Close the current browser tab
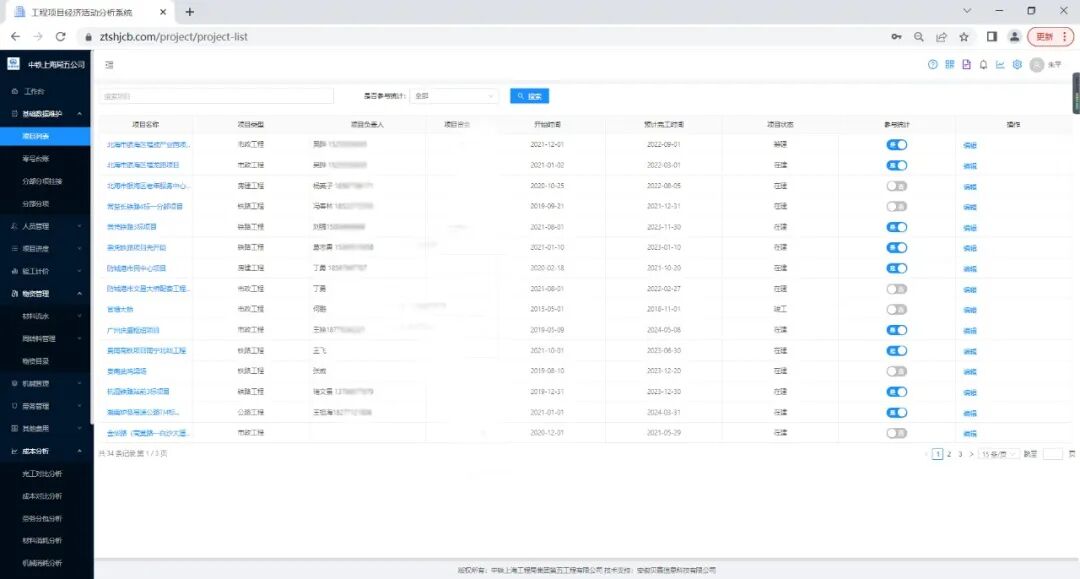The height and width of the screenshot is (579, 1080). pos(163,12)
